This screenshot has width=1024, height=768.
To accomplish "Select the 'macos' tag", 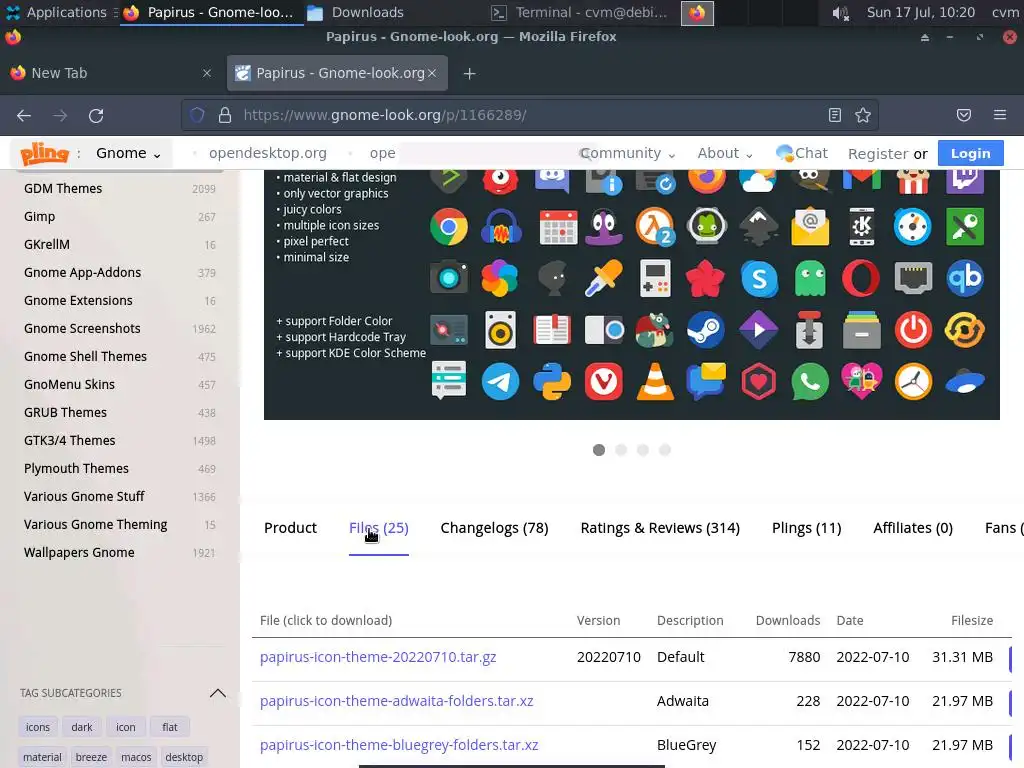I will [x=136, y=757].
